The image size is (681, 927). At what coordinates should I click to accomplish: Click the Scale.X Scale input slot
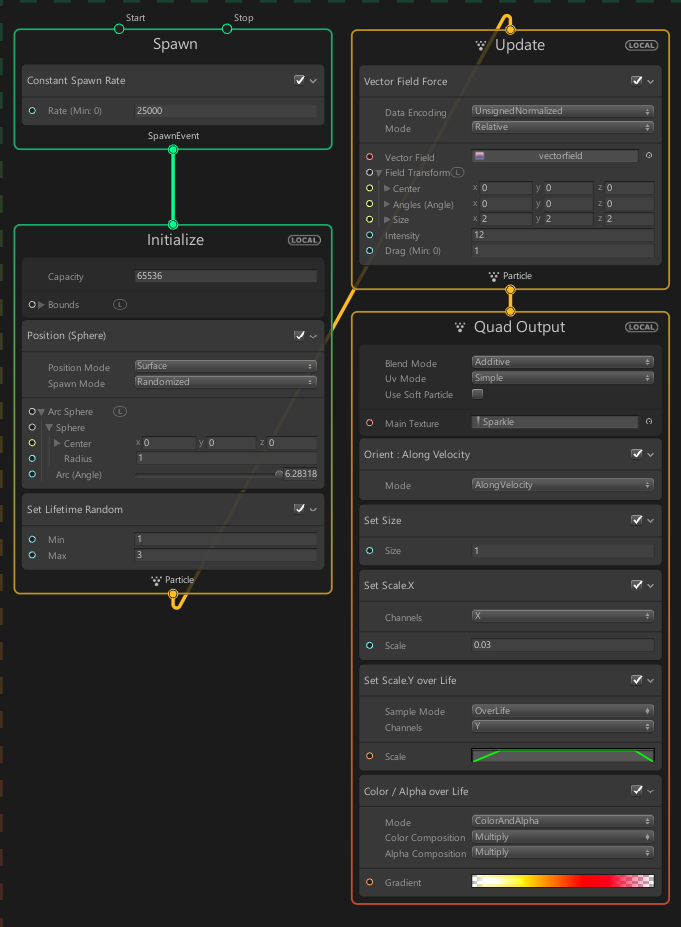click(x=369, y=646)
